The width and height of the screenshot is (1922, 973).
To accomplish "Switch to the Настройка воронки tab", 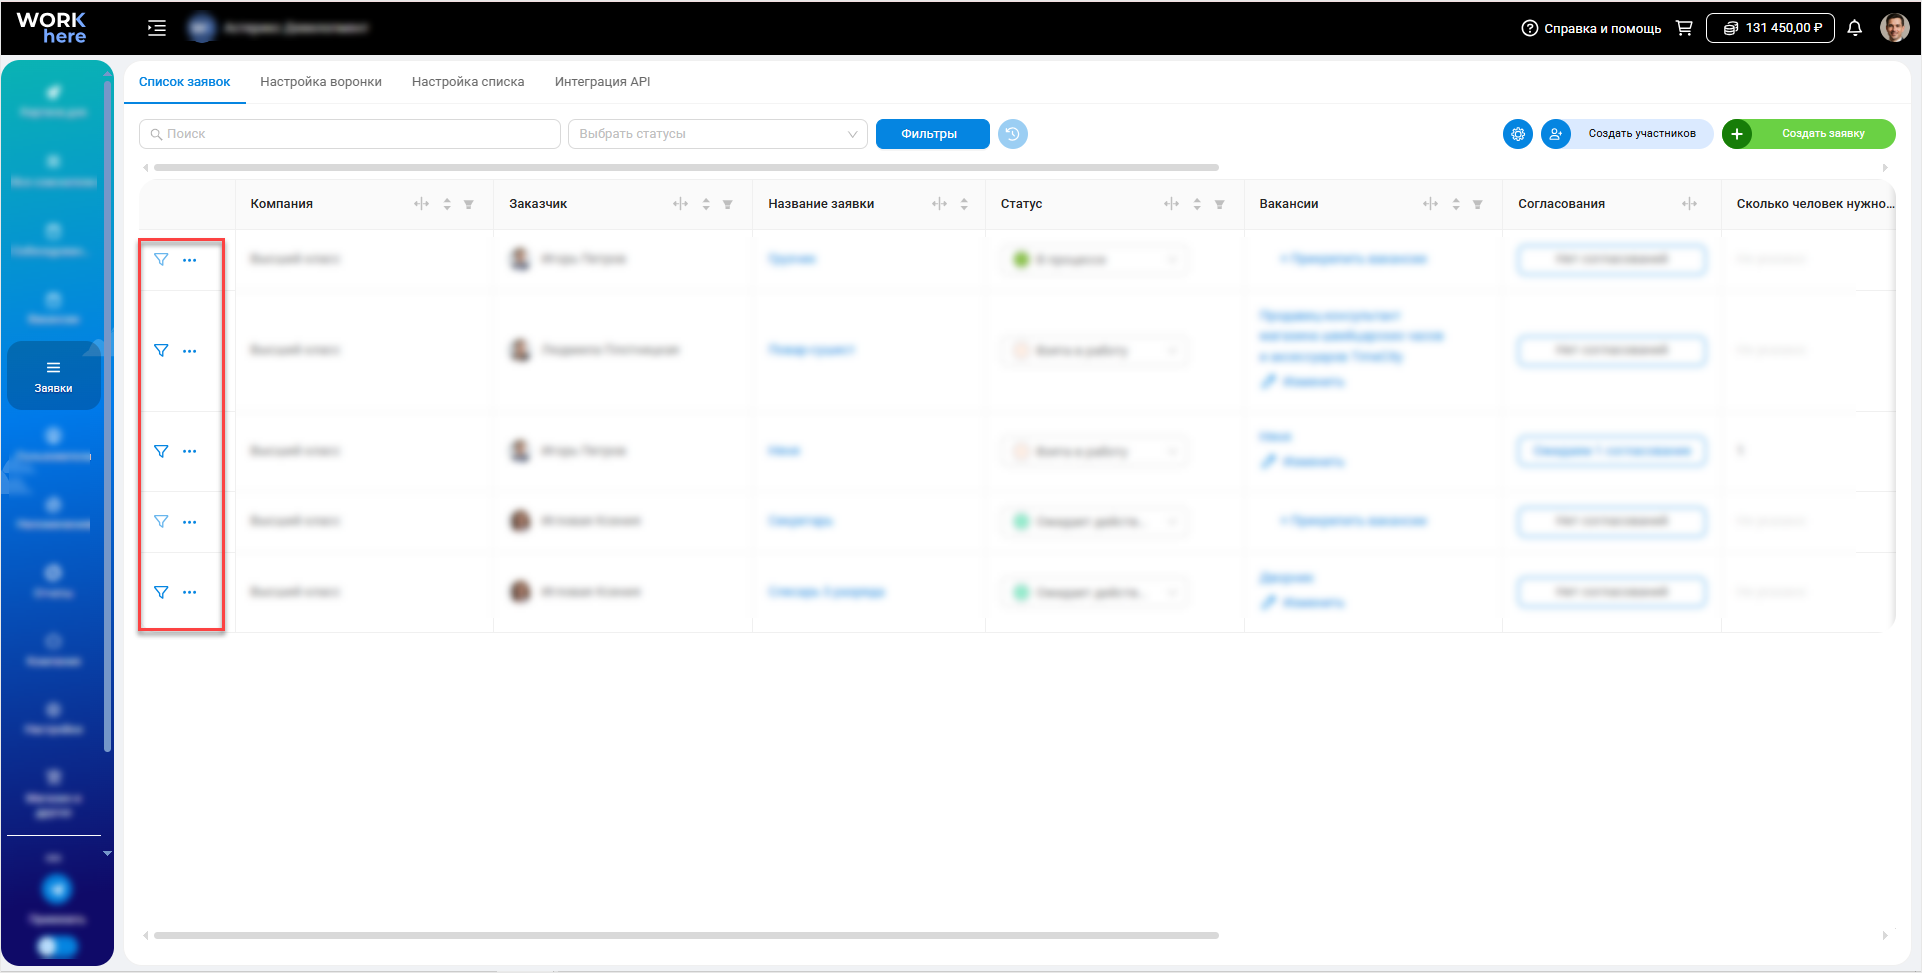I will pyautogui.click(x=321, y=82).
